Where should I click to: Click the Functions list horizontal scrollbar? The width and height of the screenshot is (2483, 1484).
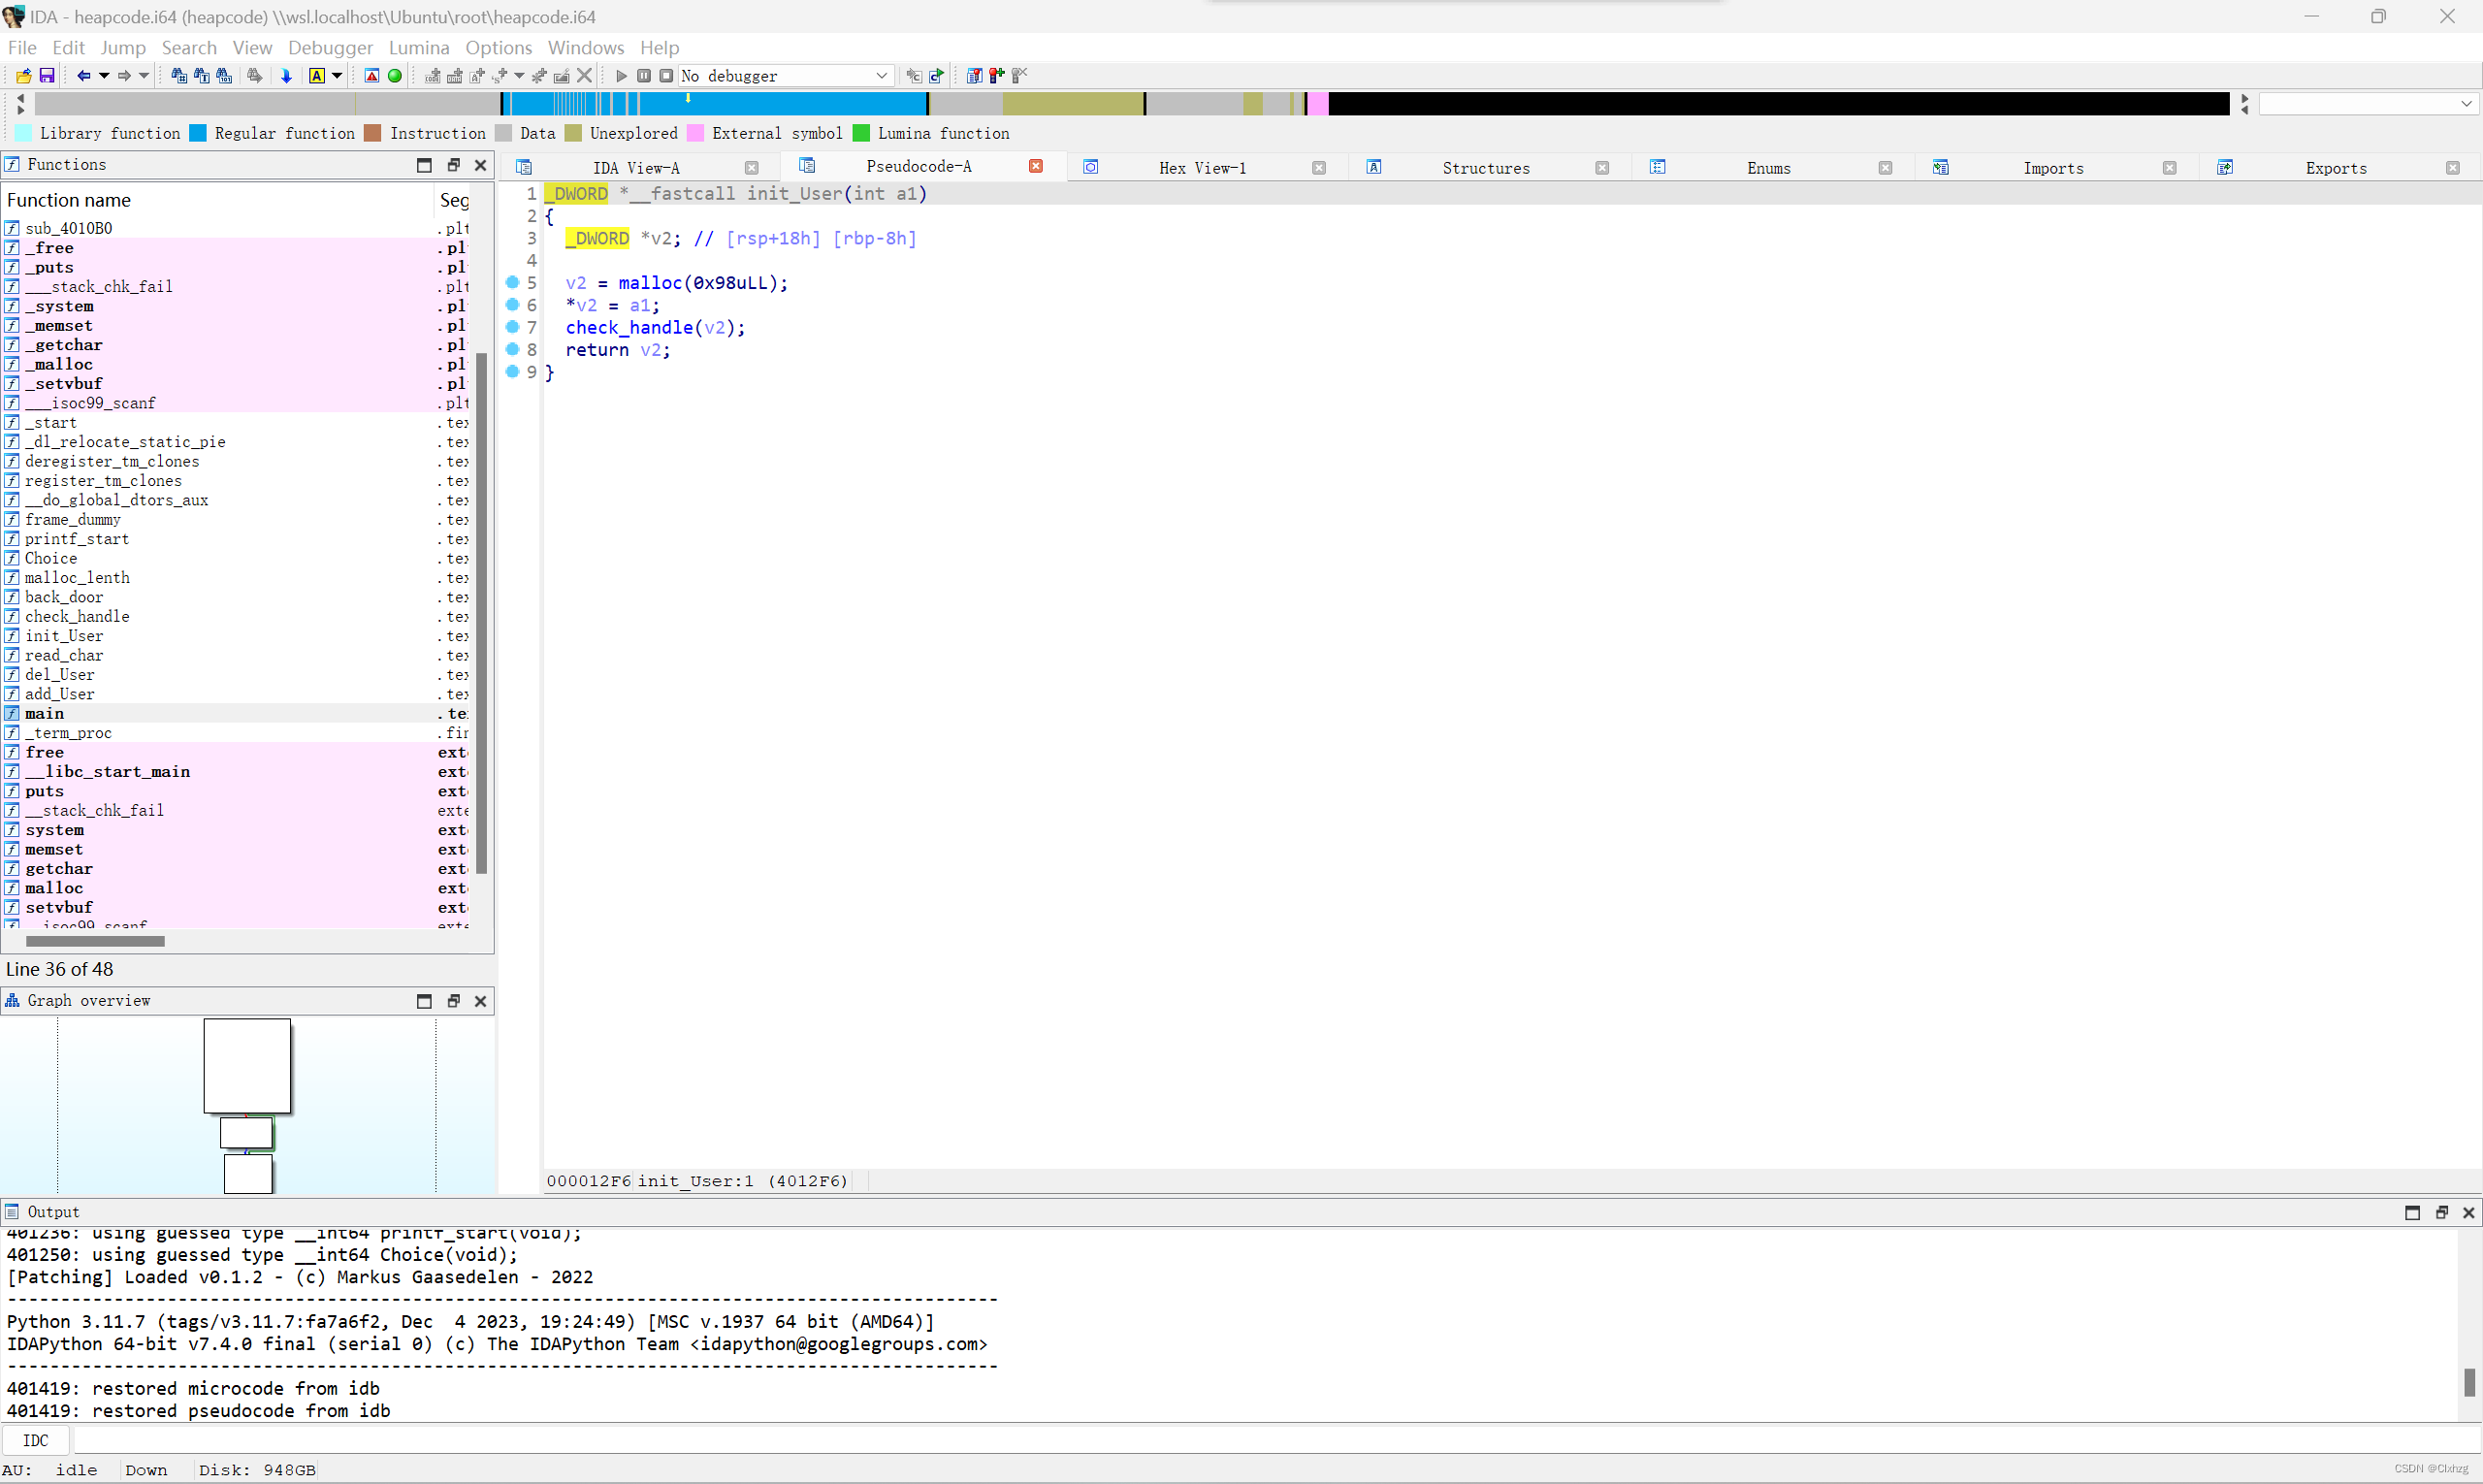95,941
